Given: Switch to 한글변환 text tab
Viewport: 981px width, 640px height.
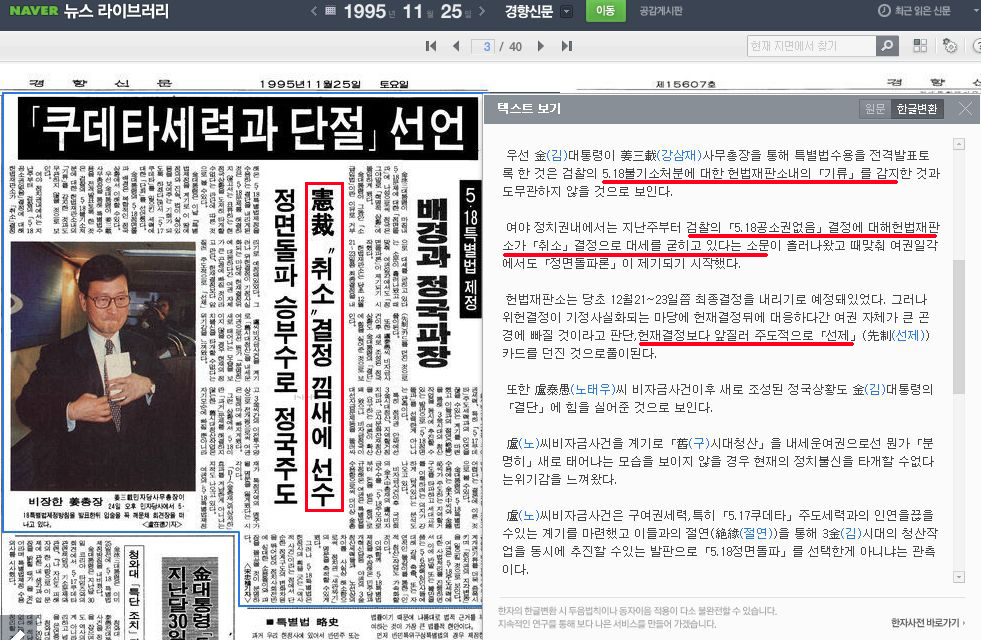Looking at the screenshot, I should coord(917,109).
